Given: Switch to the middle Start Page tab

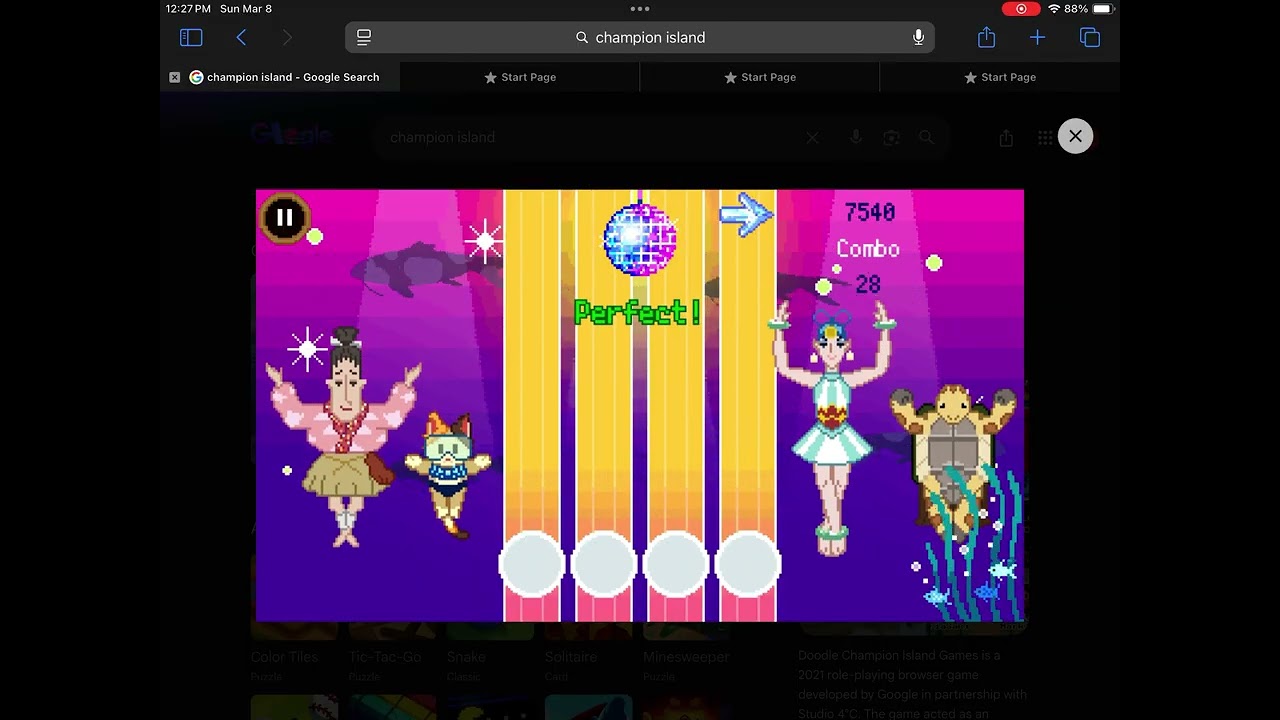Looking at the screenshot, I should pos(760,77).
